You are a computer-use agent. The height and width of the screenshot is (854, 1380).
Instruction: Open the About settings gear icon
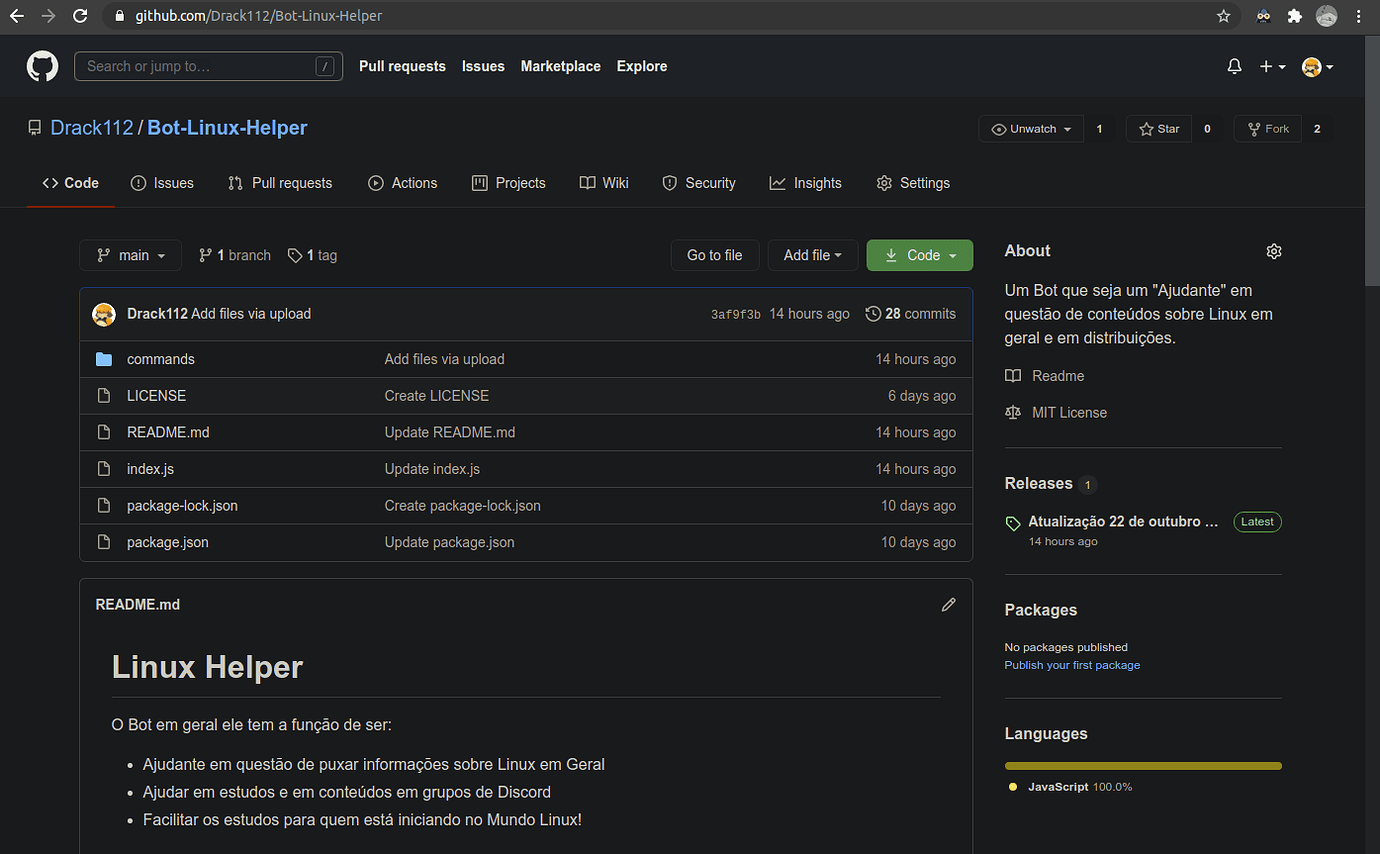(1273, 251)
